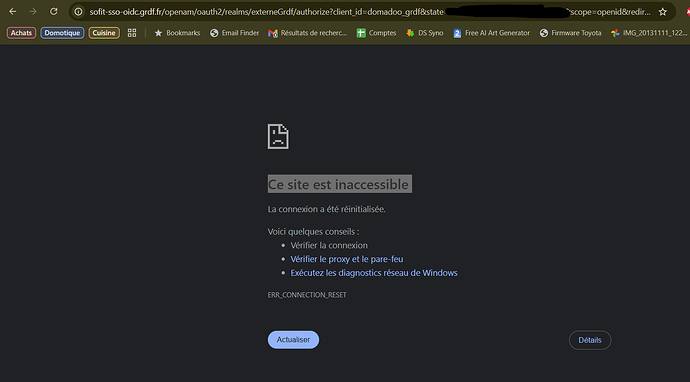The width and height of the screenshot is (690, 382).
Task: Expand the Cuisine tab group
Action: (x=104, y=33)
